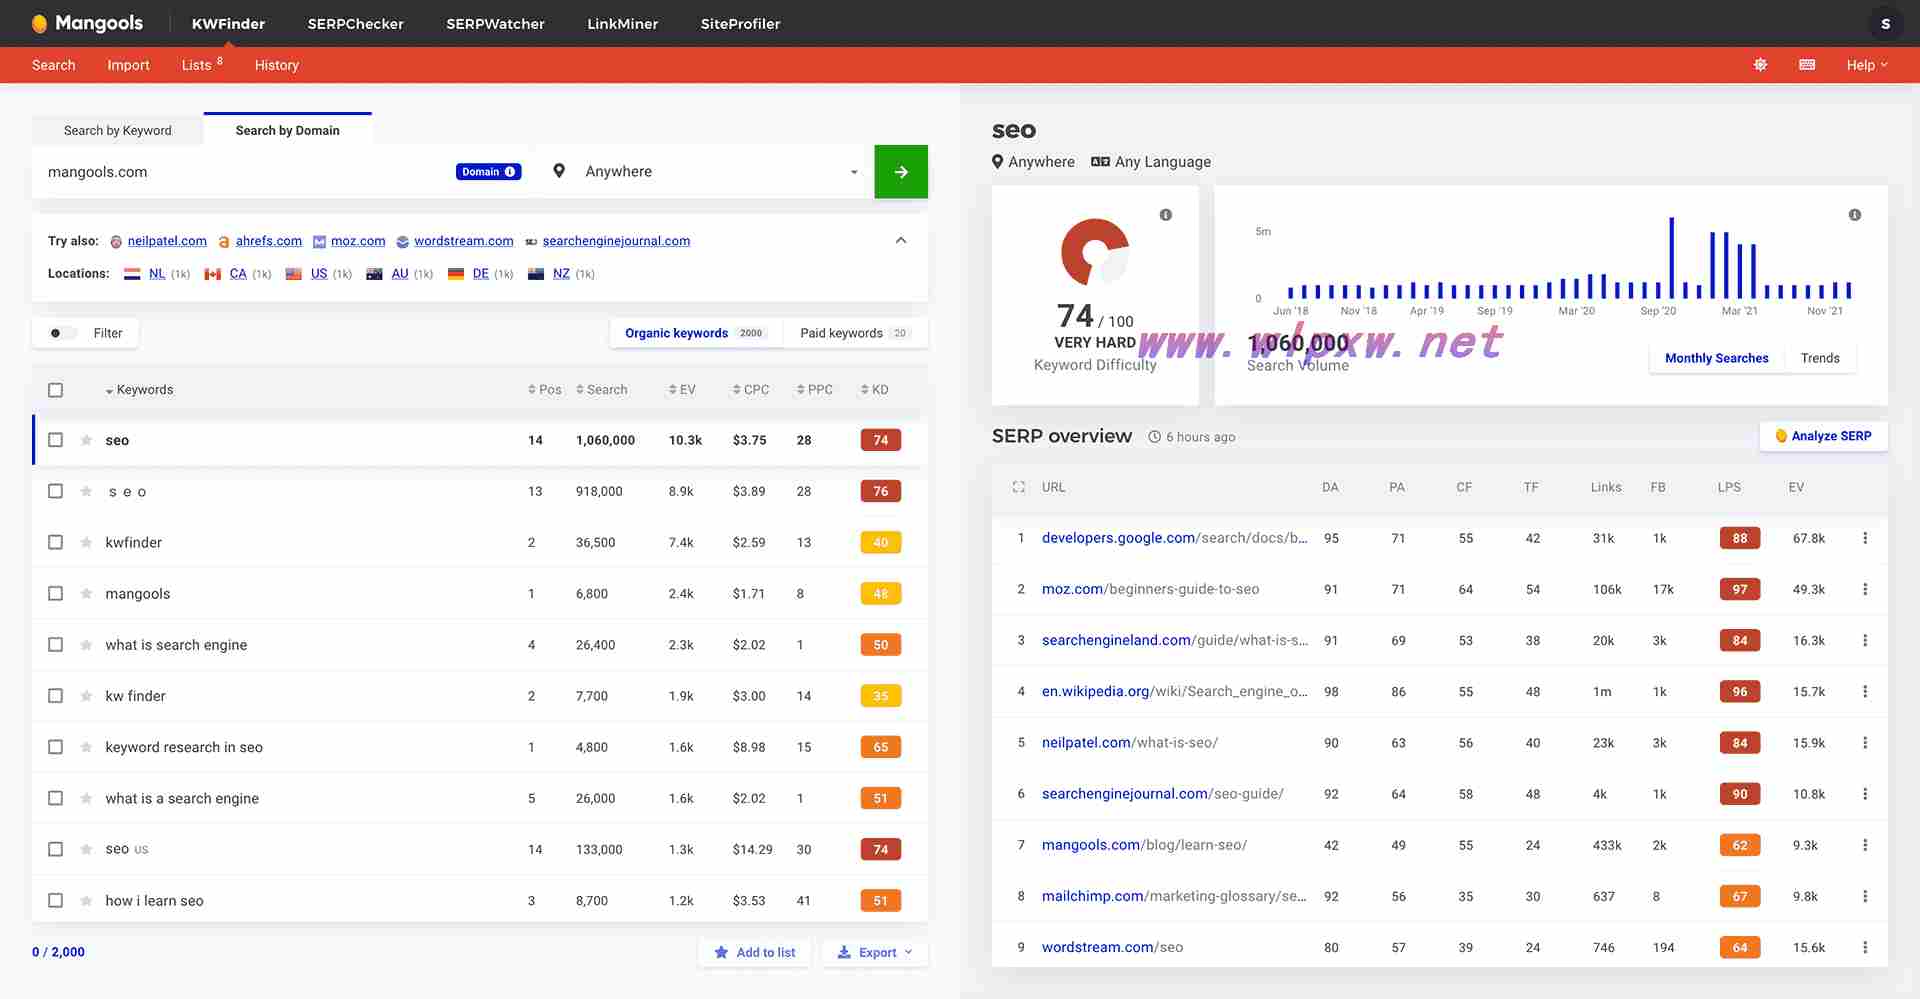Image resolution: width=1920 pixels, height=999 pixels.
Task: Click the keyword difficulty donut chart
Action: 1095,252
